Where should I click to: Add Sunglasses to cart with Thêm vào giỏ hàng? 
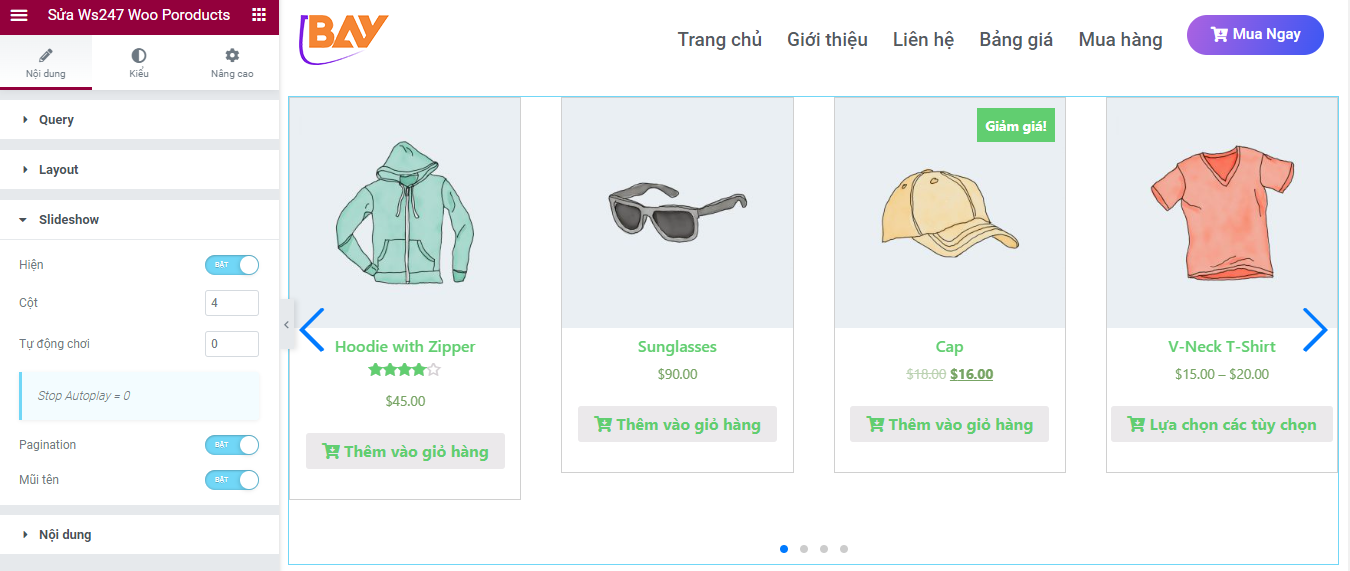(x=677, y=424)
